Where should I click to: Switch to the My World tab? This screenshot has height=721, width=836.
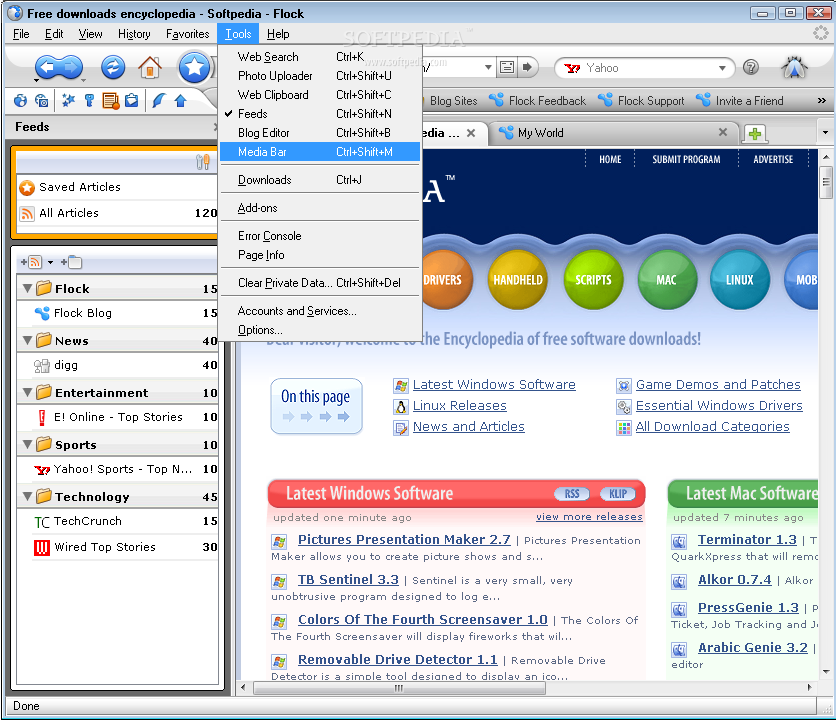[x=612, y=133]
